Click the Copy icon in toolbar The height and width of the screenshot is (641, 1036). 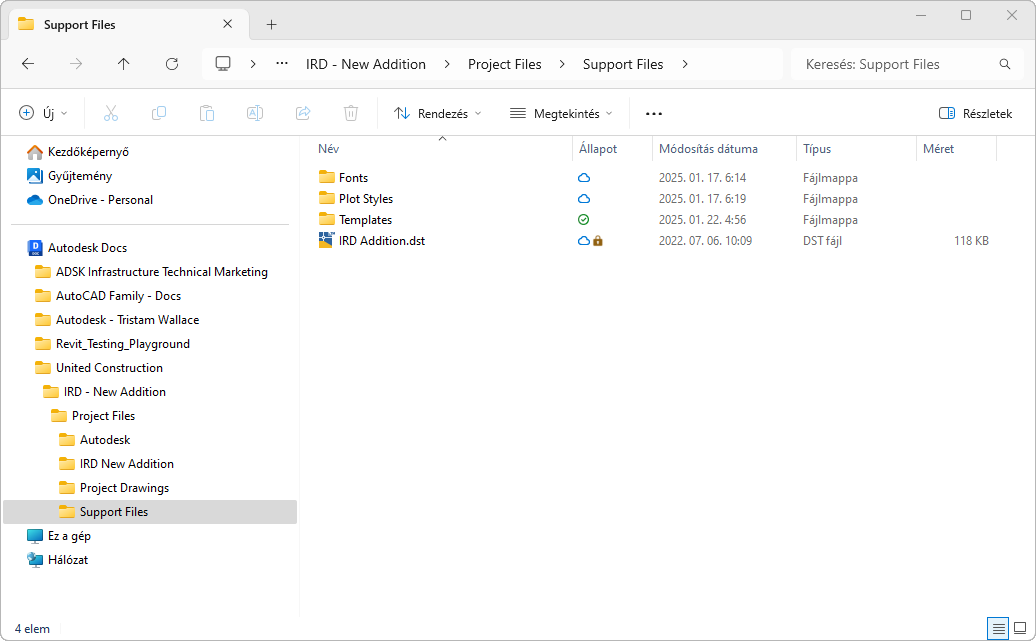coord(159,113)
